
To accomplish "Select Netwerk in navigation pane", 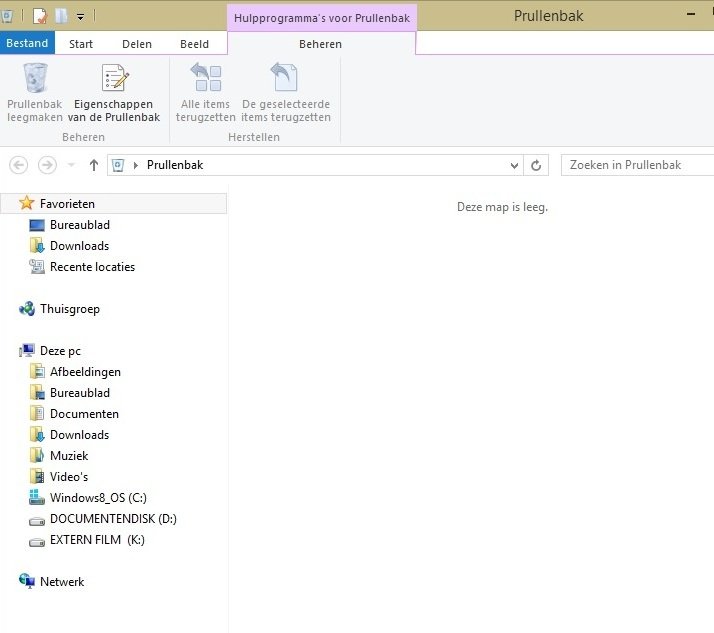I will [62, 582].
